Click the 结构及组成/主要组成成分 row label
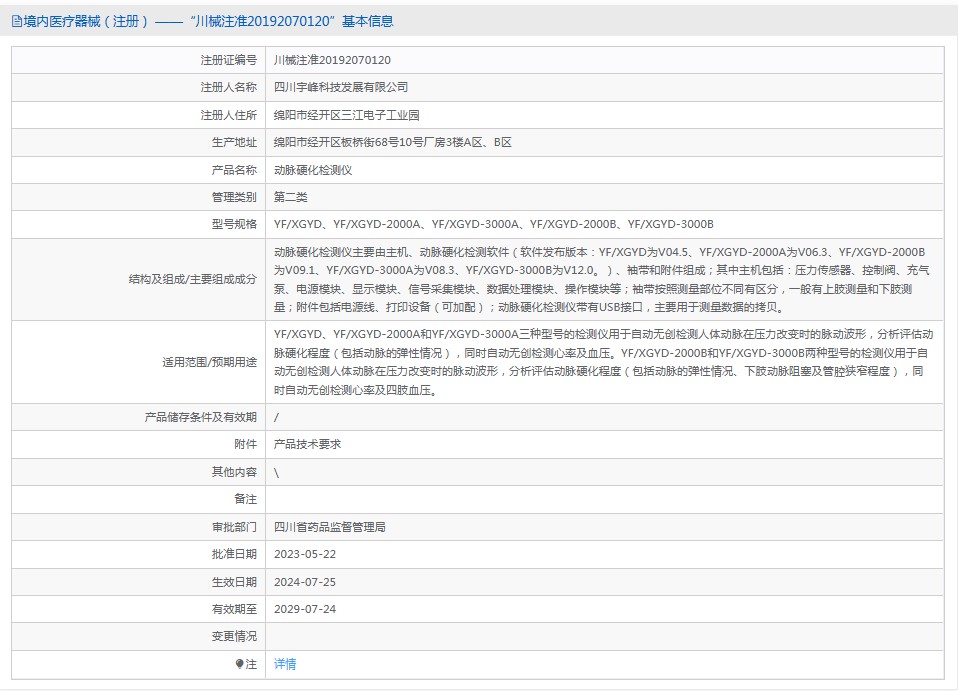The height and width of the screenshot is (691, 958). pos(192,279)
